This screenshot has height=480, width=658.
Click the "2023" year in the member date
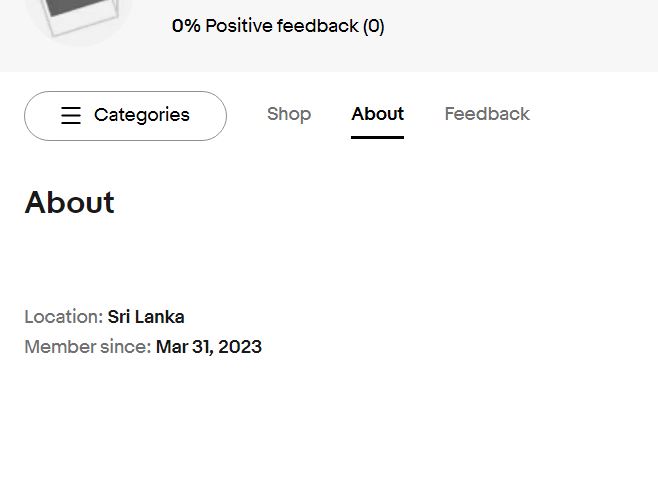click(x=240, y=347)
